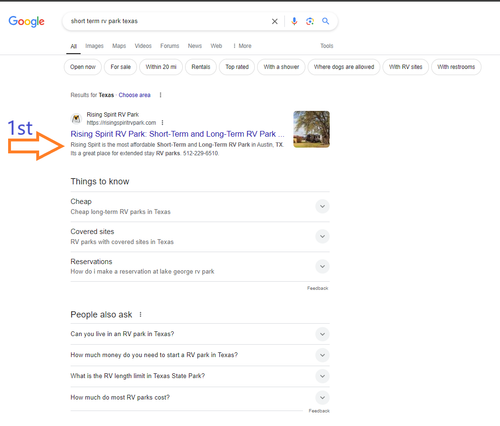Click Feedback under Things to know
The width and height of the screenshot is (500, 426).
pyautogui.click(x=318, y=288)
